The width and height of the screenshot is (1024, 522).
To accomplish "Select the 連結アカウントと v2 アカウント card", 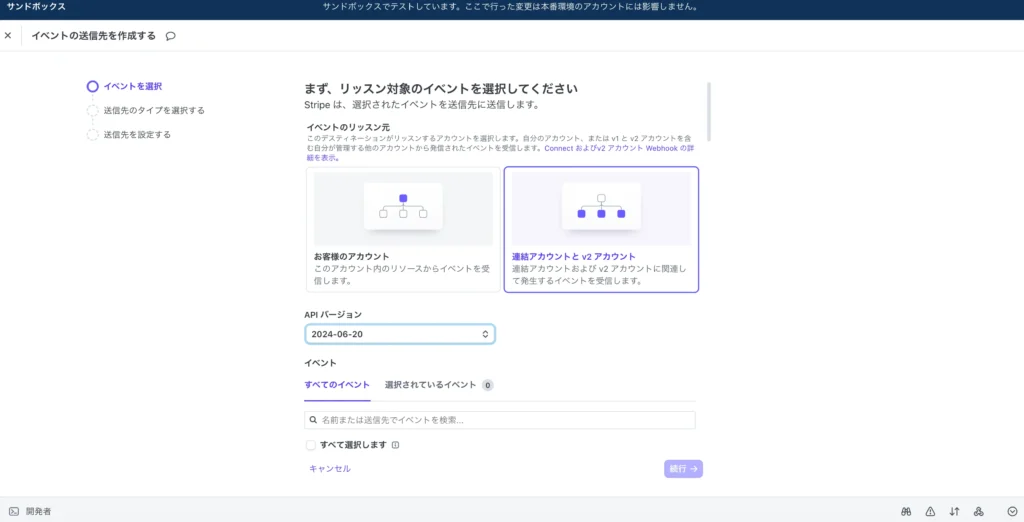I will [601, 229].
